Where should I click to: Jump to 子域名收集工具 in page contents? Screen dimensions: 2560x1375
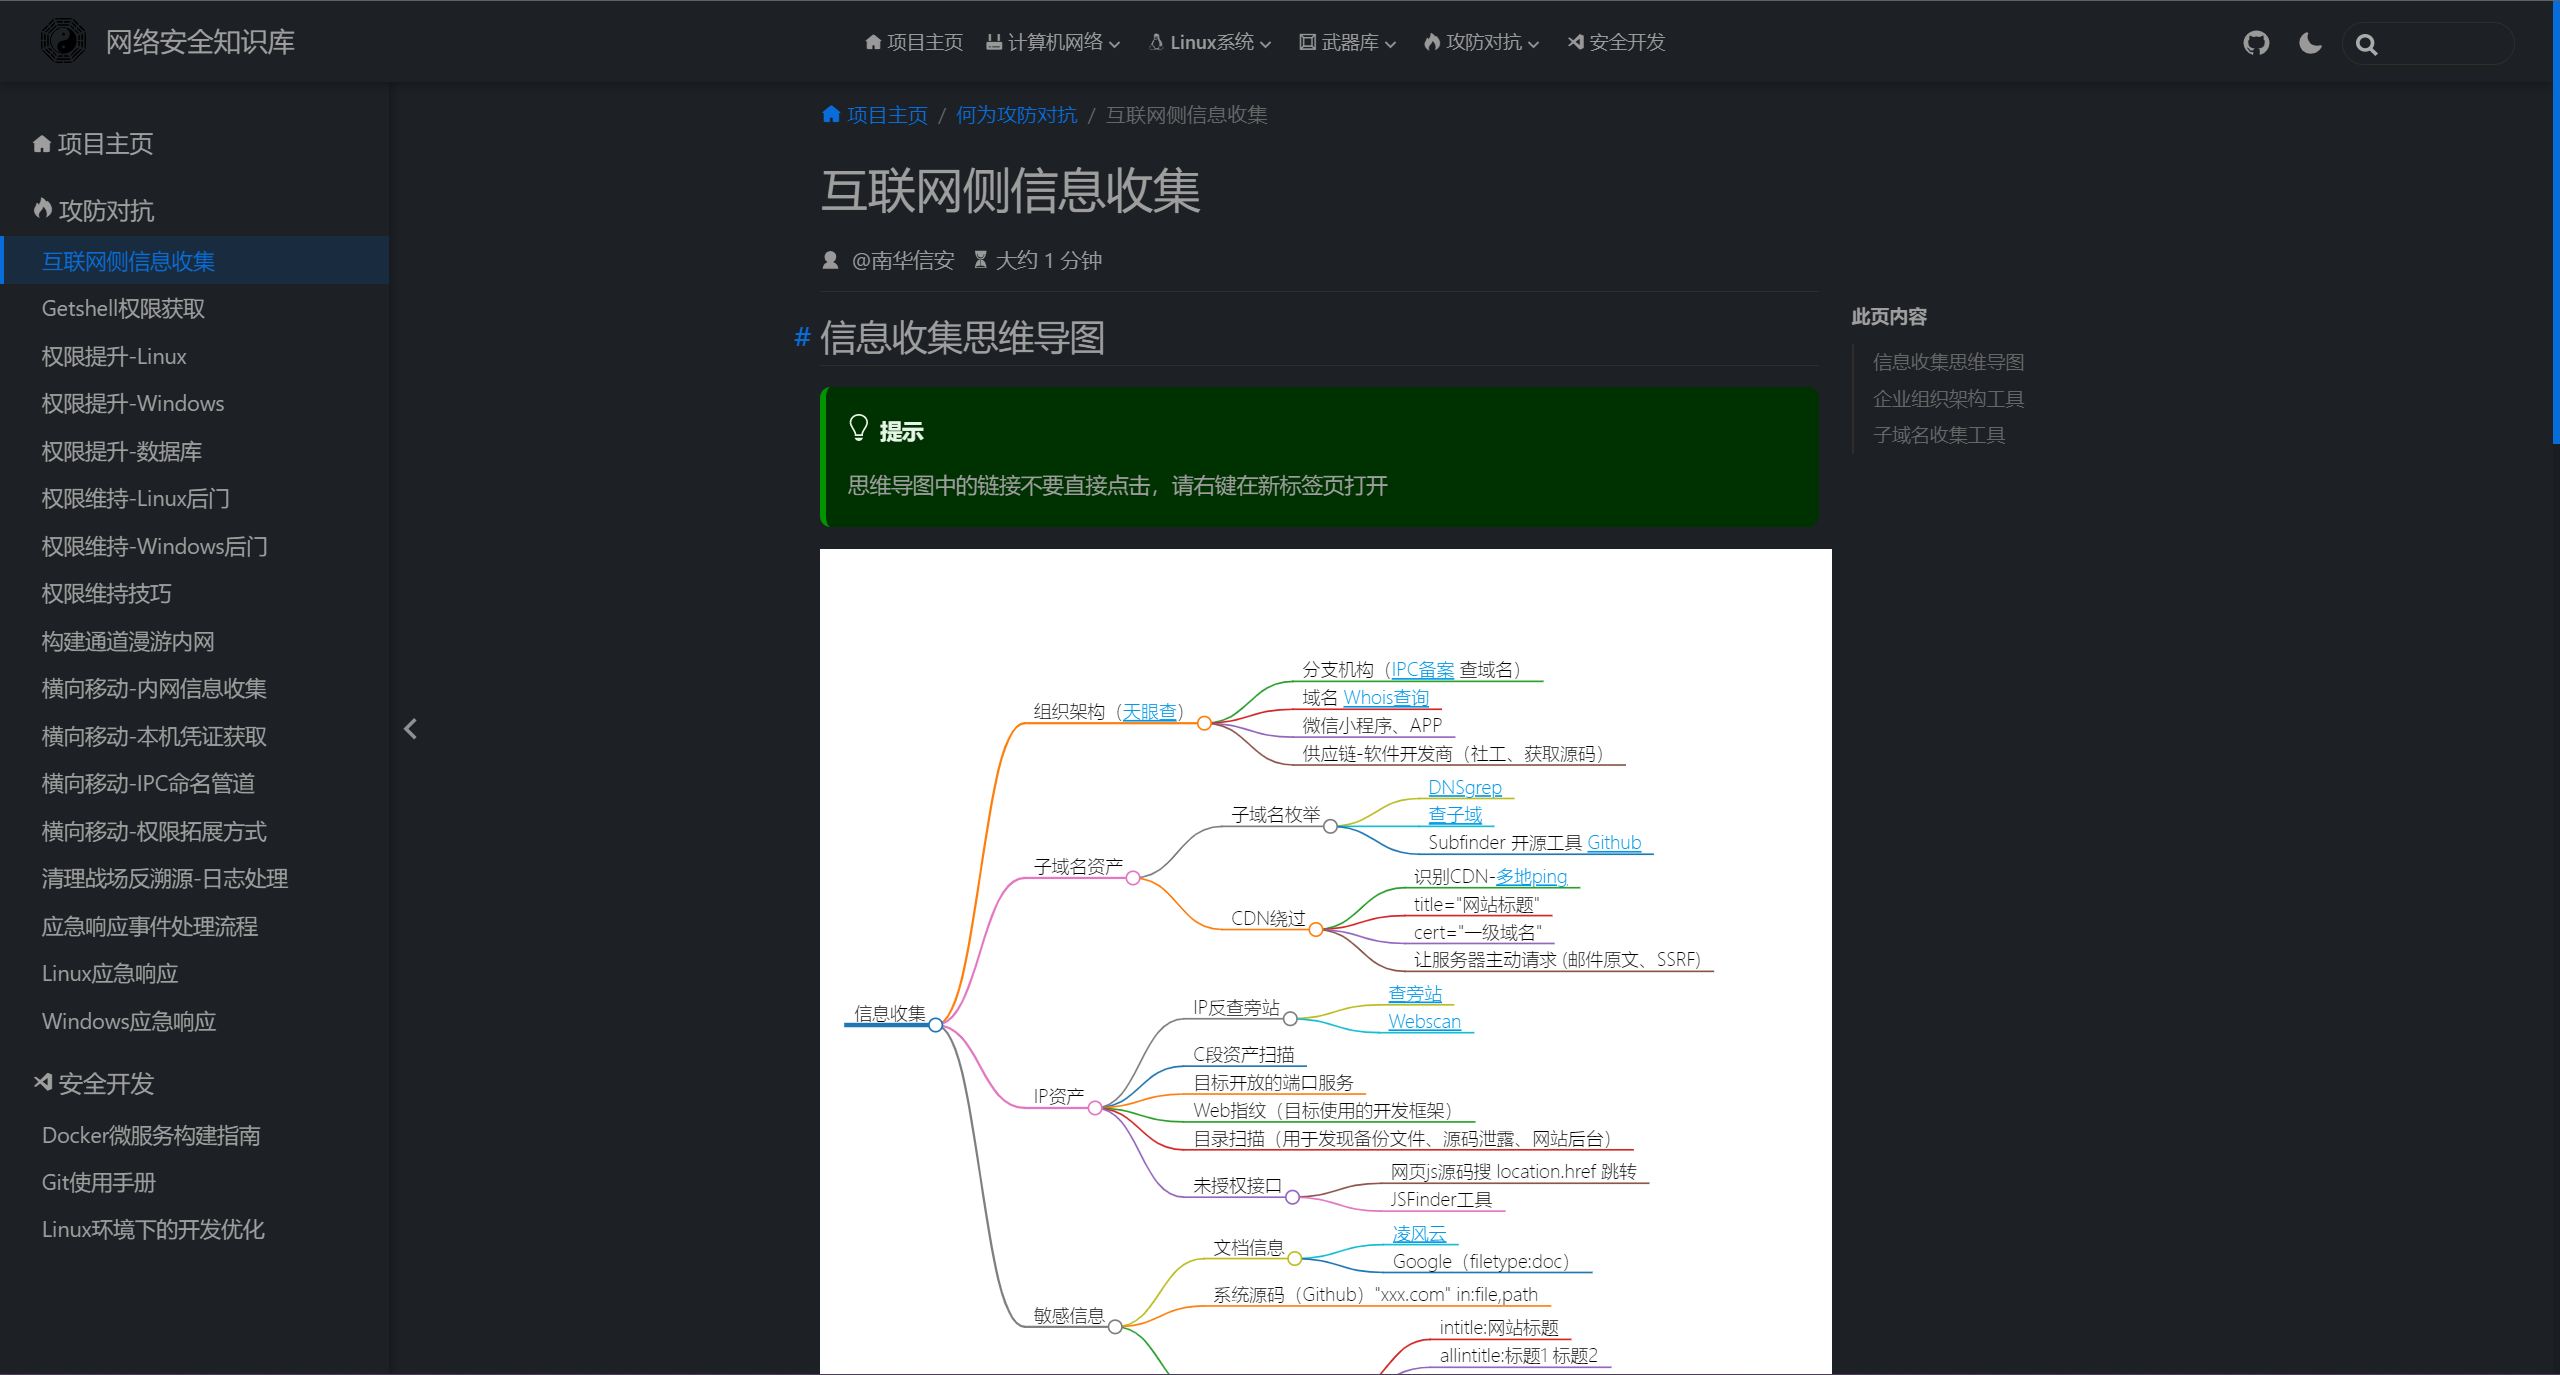point(1938,435)
